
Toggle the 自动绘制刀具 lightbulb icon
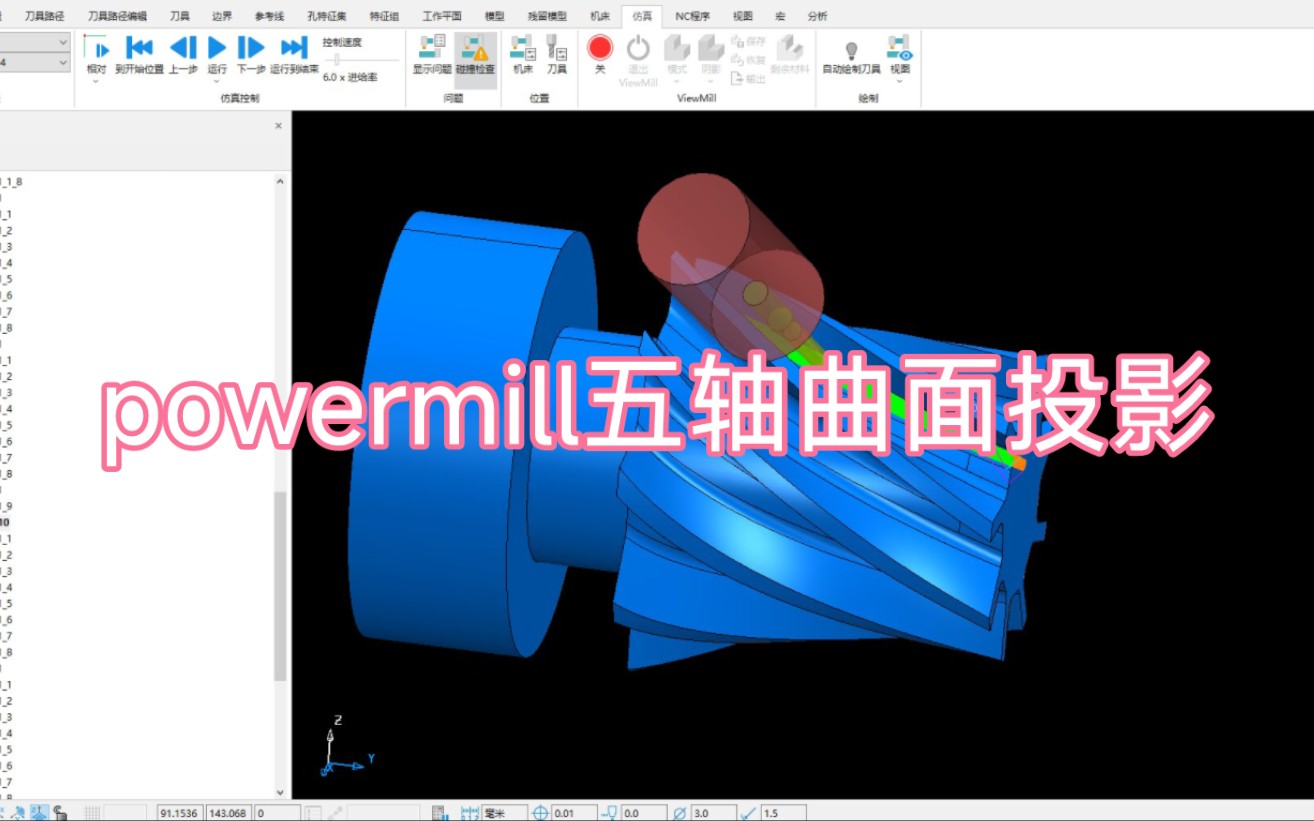point(851,49)
